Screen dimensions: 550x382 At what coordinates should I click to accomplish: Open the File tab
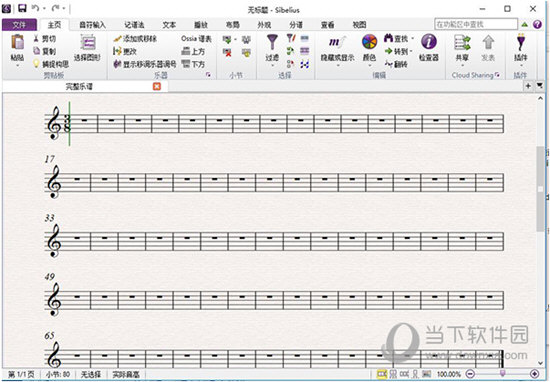[19, 25]
